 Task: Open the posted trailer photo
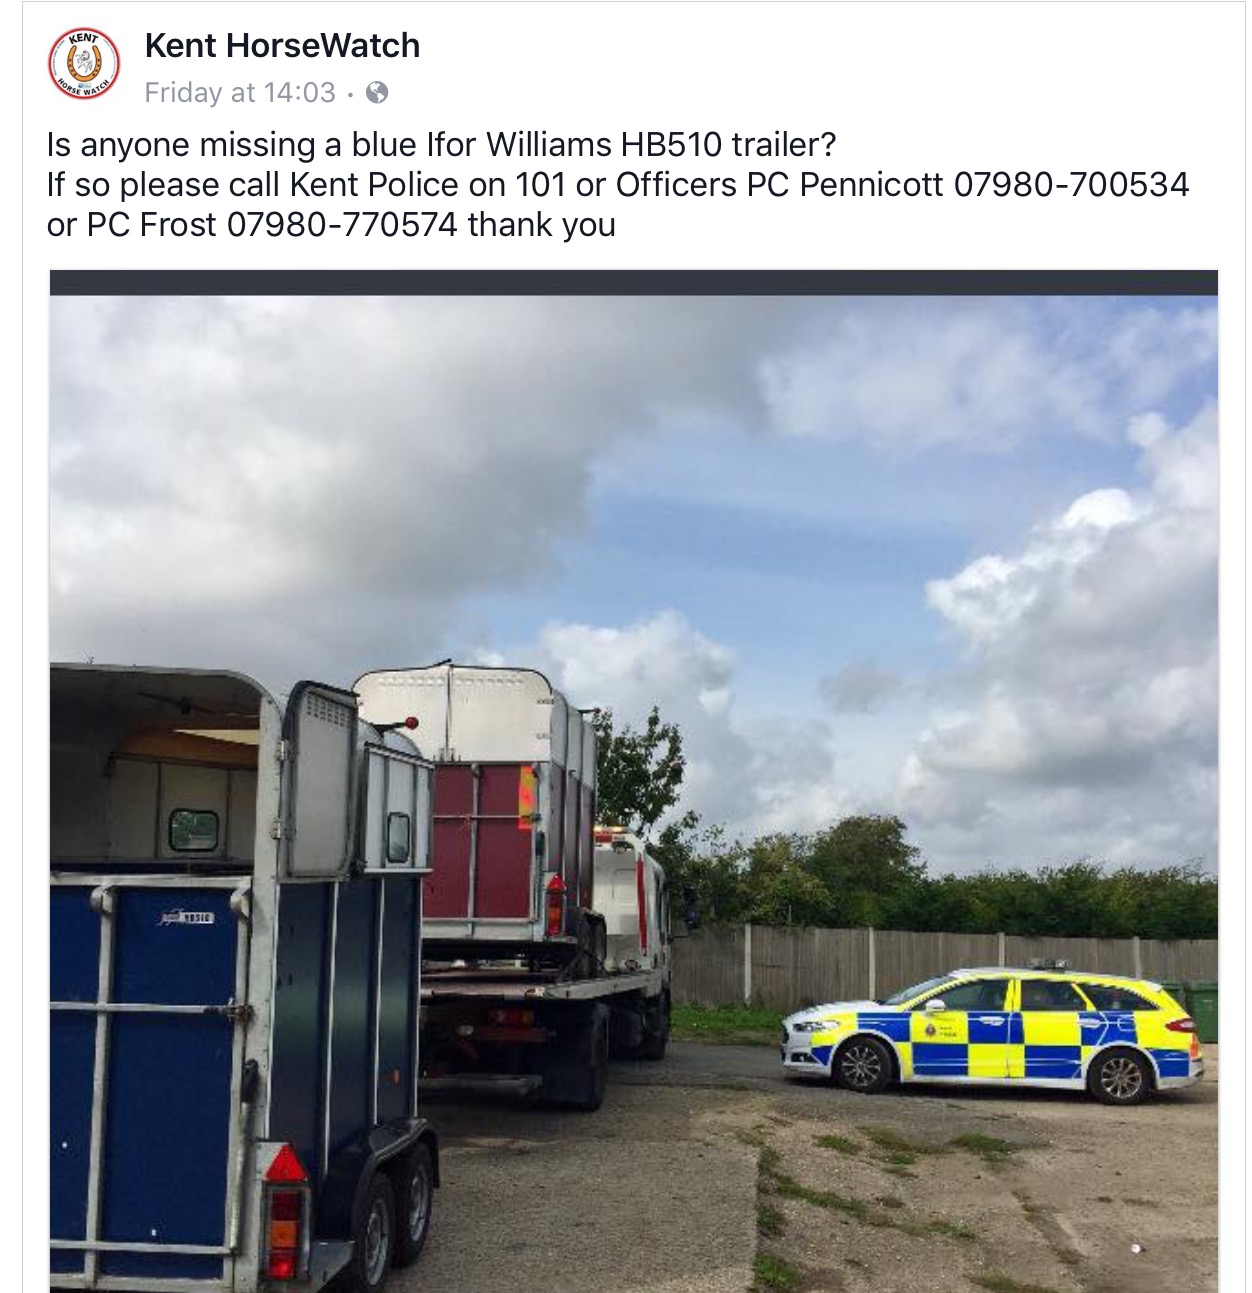tap(634, 781)
